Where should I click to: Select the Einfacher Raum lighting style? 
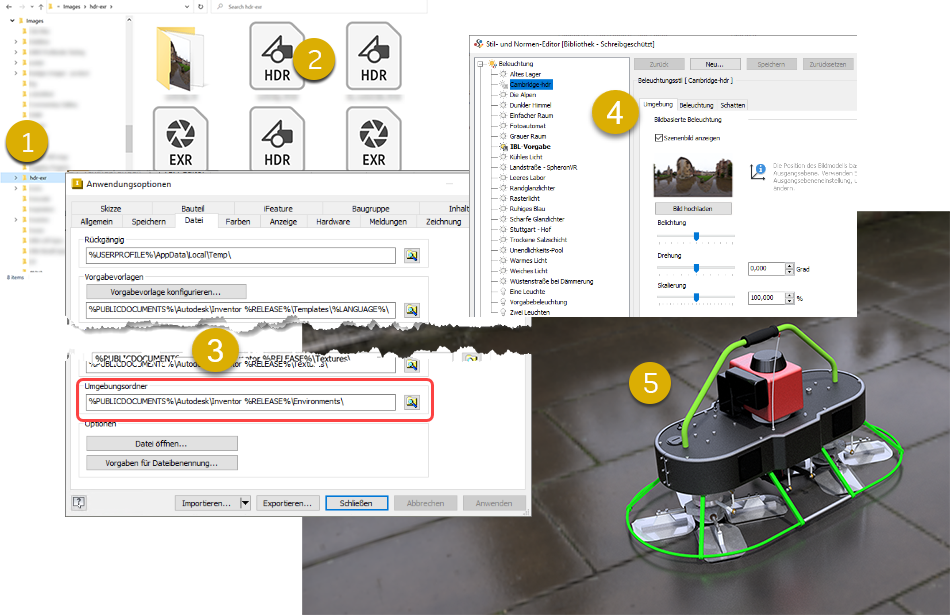click(x=531, y=115)
